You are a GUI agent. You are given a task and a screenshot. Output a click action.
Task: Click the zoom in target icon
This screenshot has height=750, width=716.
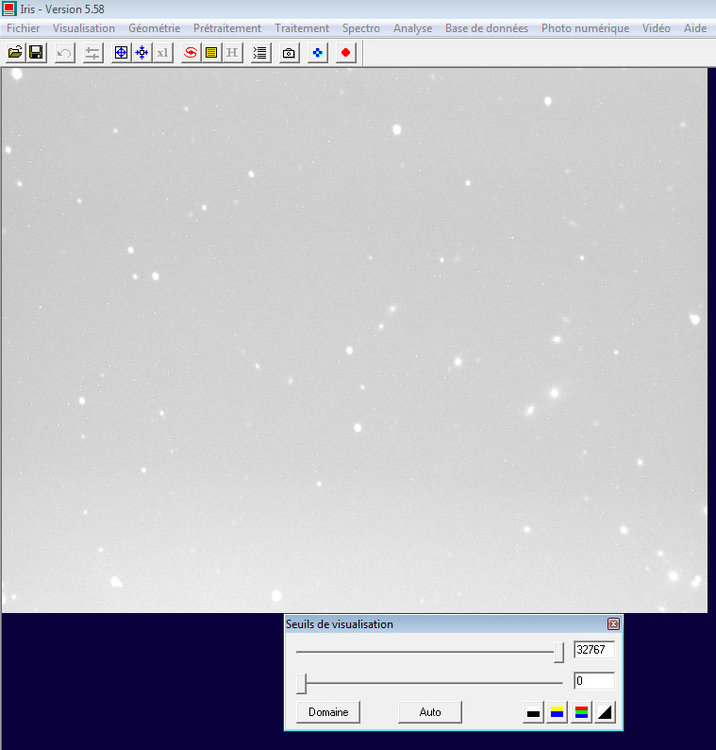[121, 53]
